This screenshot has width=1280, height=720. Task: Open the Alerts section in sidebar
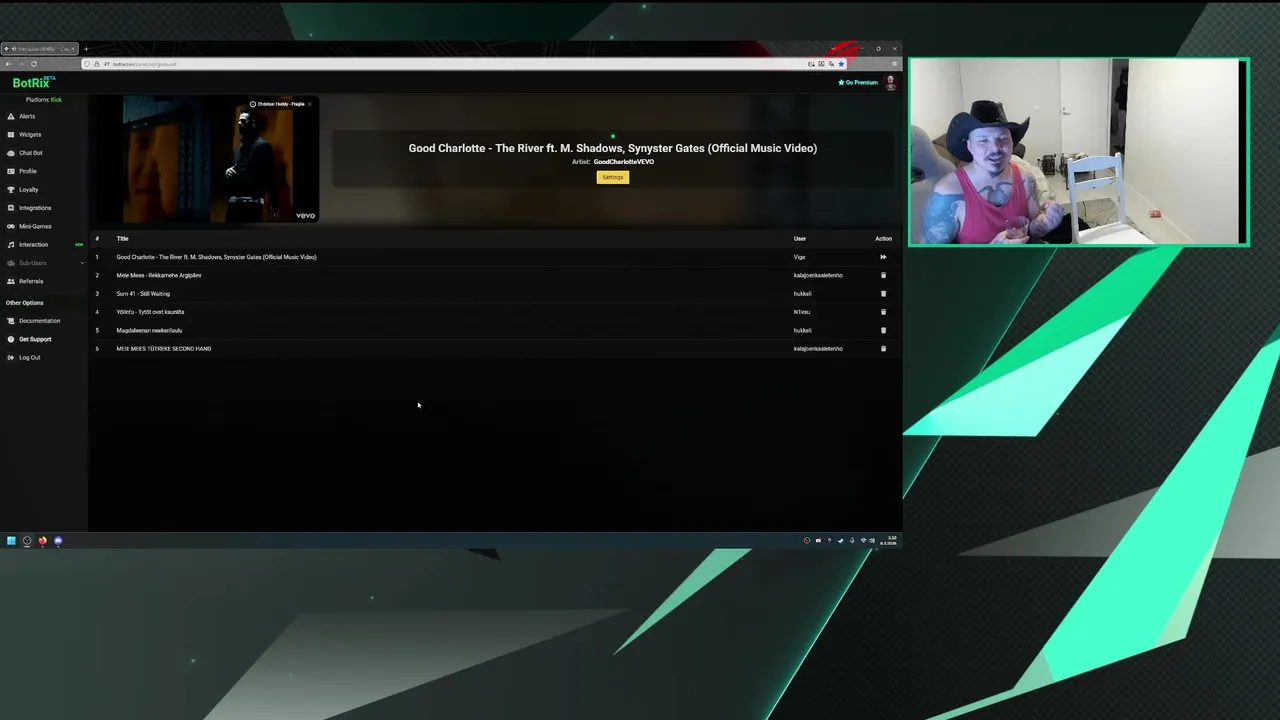pos(27,116)
